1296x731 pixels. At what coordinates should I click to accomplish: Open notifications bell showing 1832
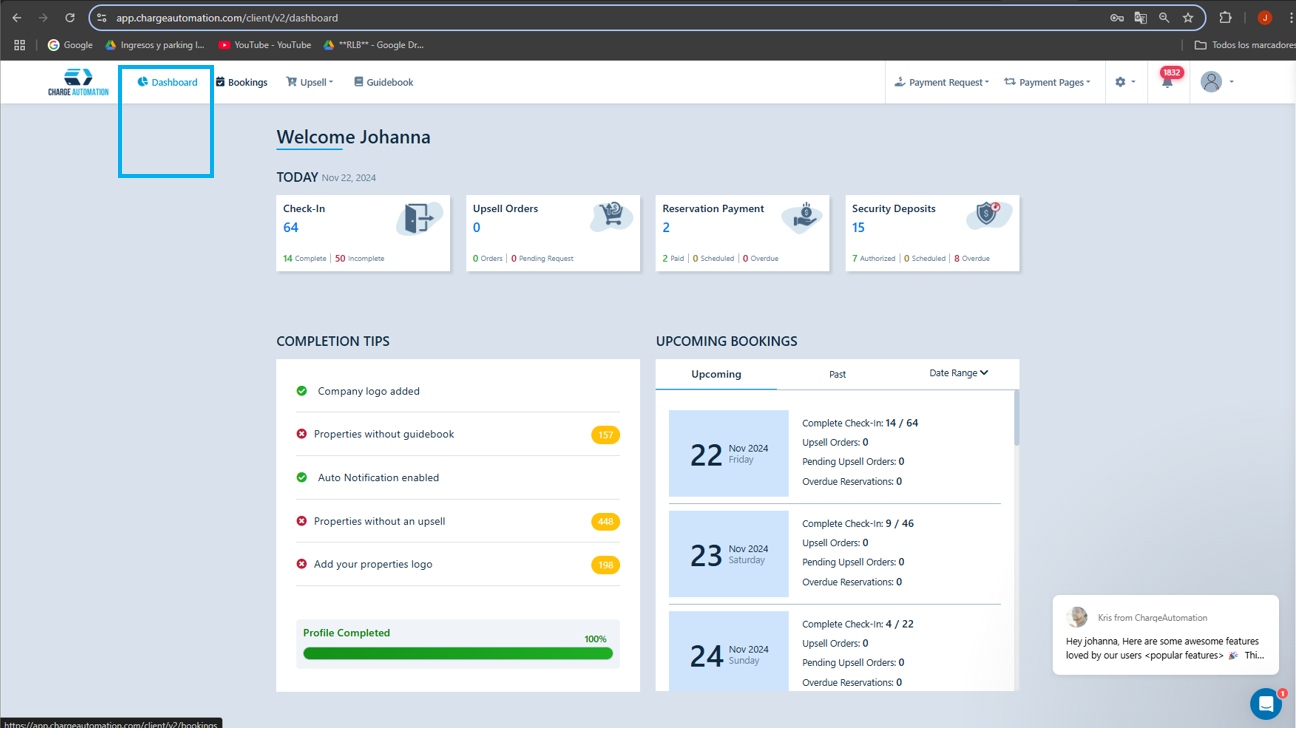tap(1167, 80)
